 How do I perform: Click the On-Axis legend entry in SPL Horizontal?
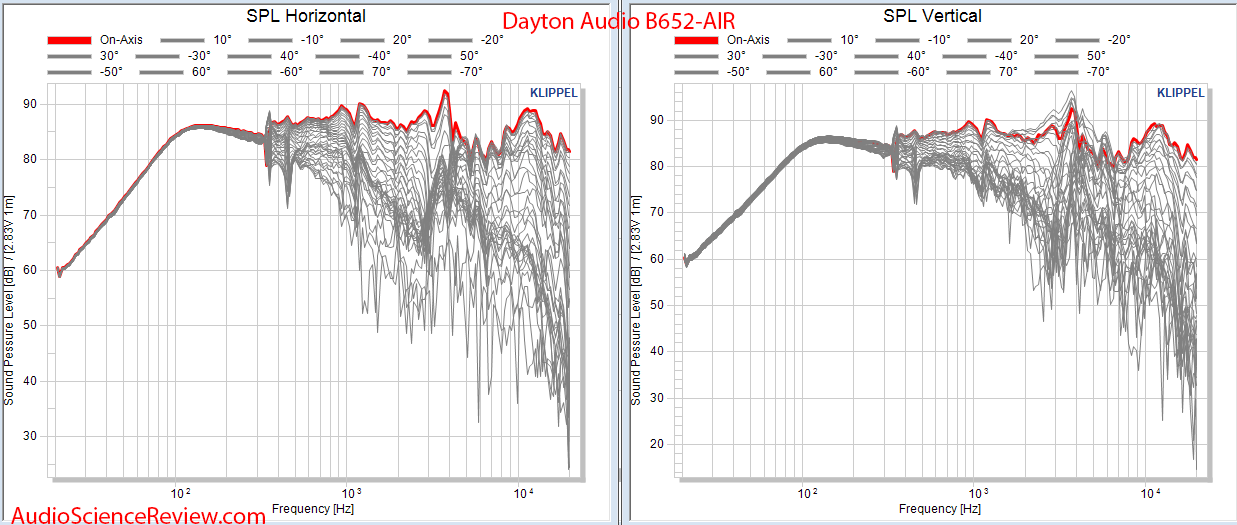[95, 40]
